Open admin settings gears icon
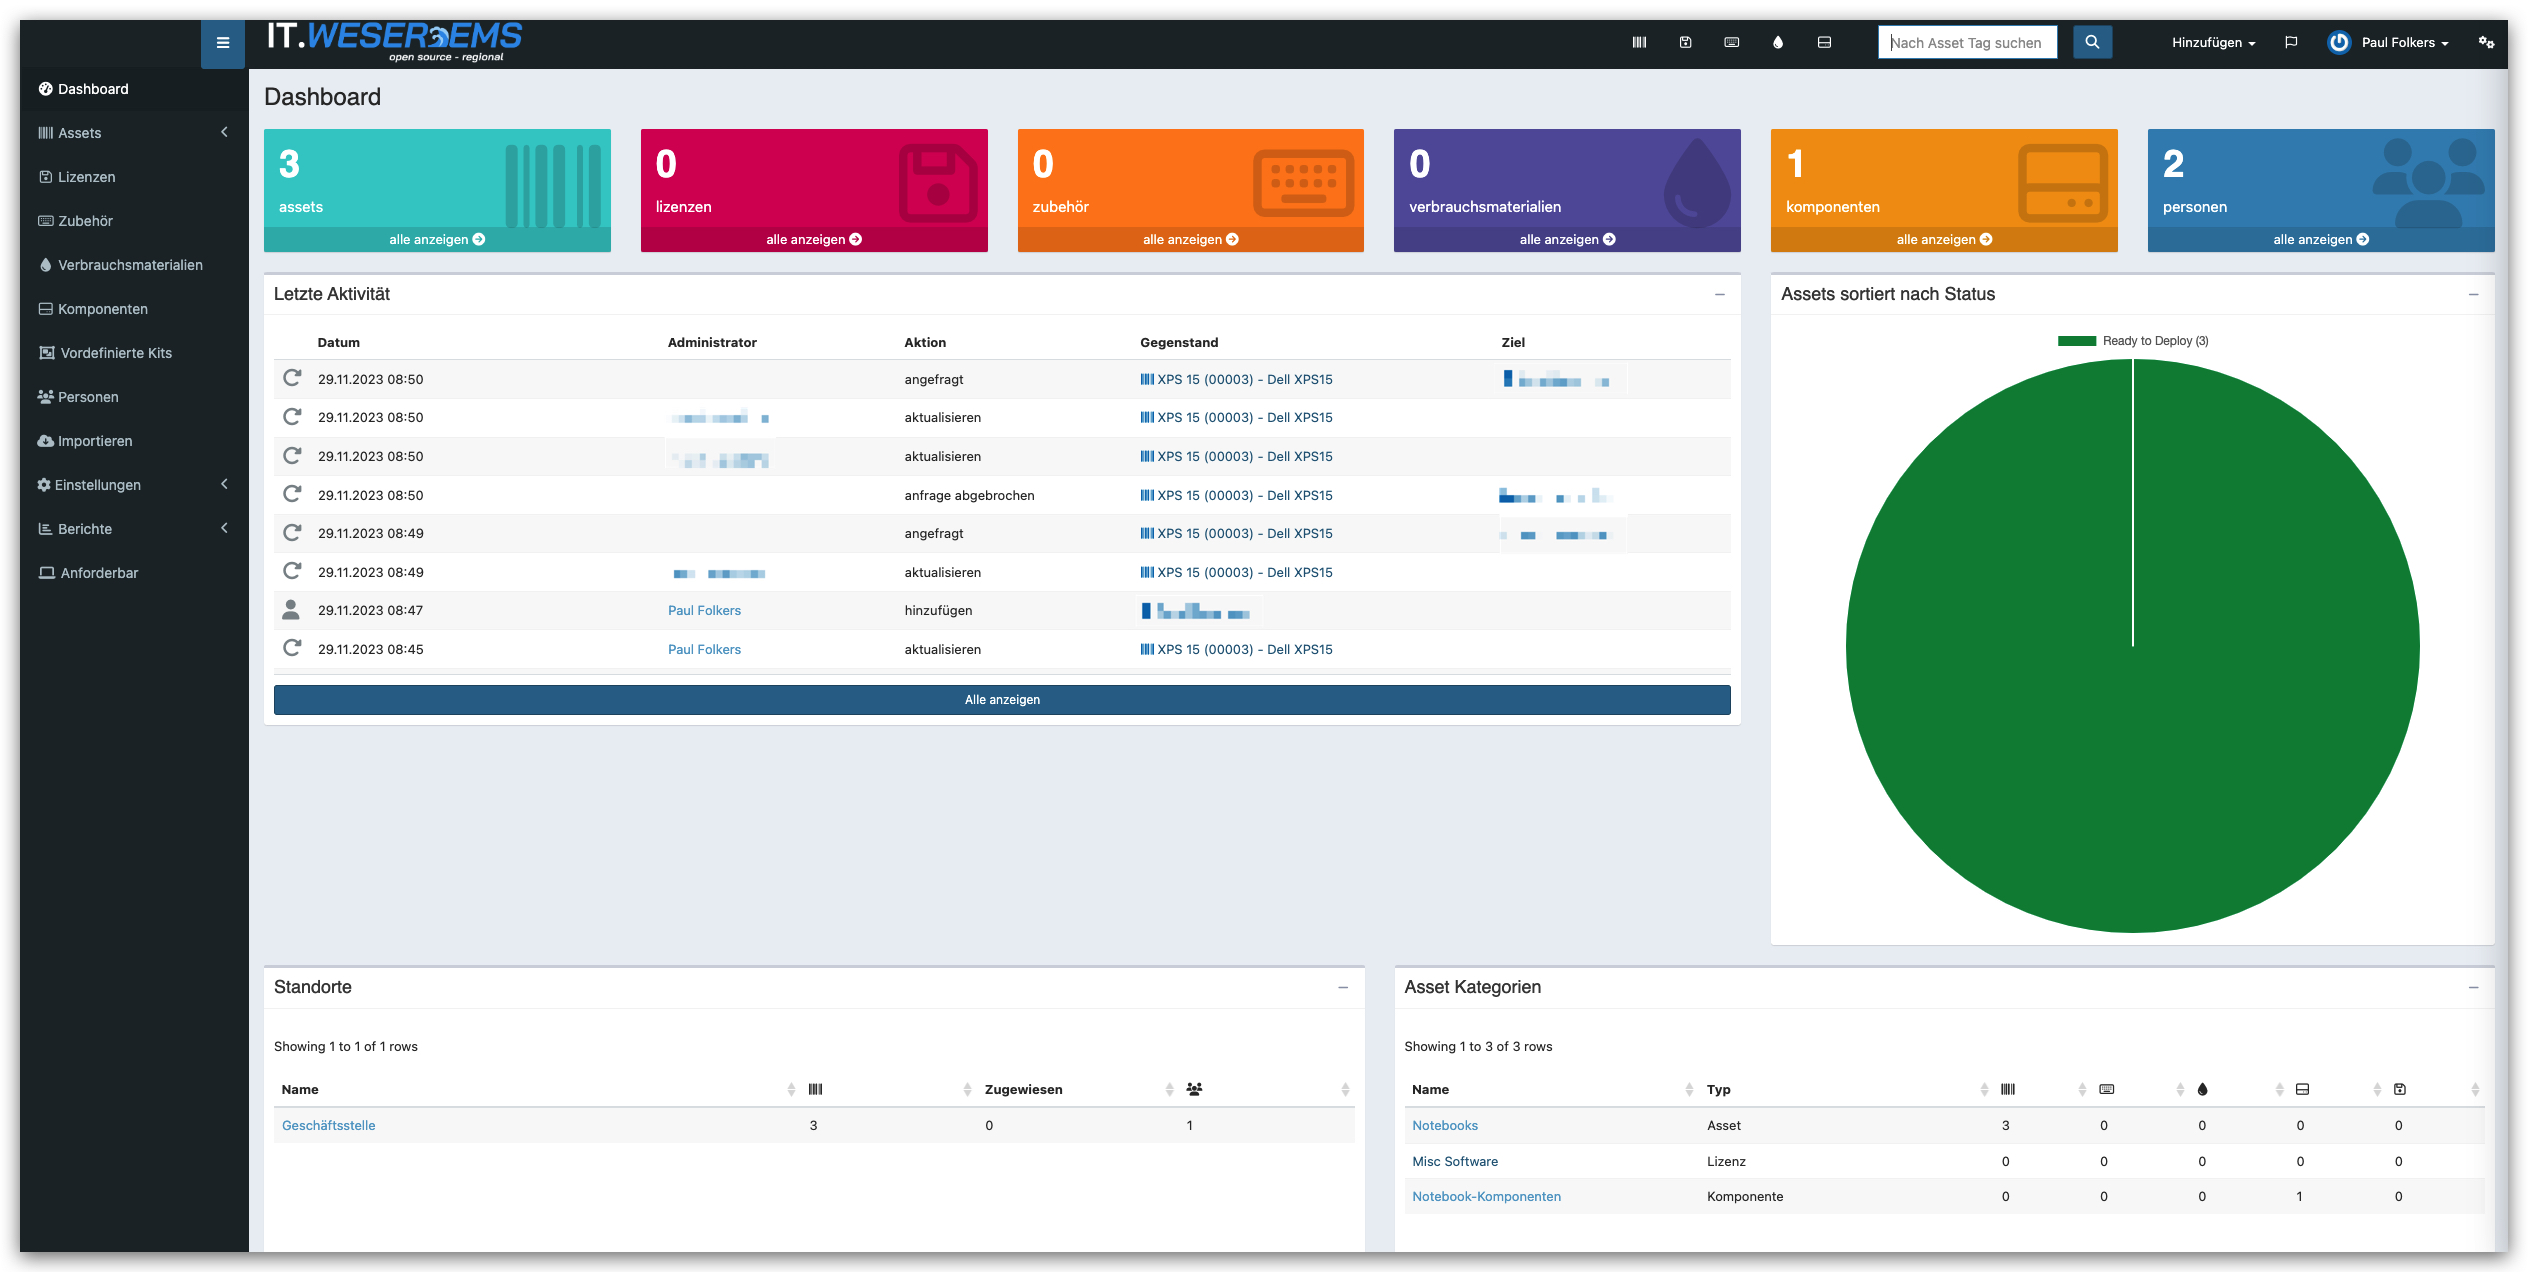 click(2486, 43)
